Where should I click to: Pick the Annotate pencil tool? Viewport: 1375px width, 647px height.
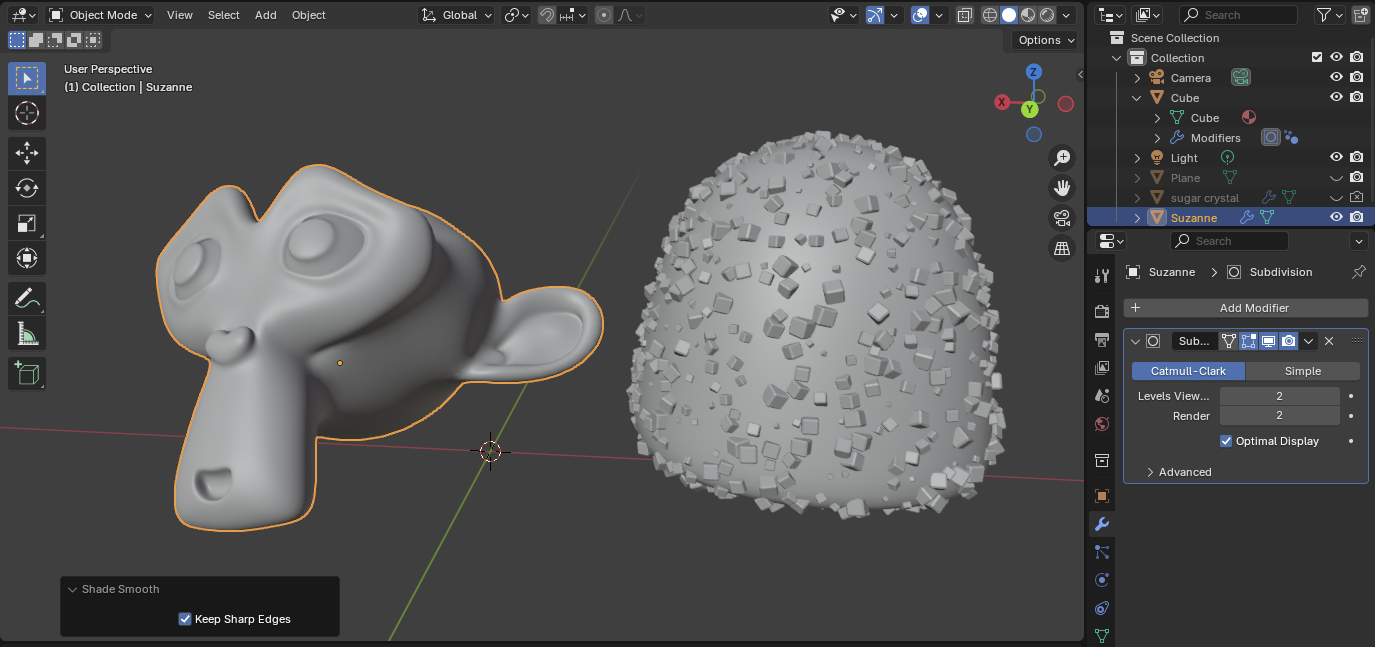pos(27,298)
